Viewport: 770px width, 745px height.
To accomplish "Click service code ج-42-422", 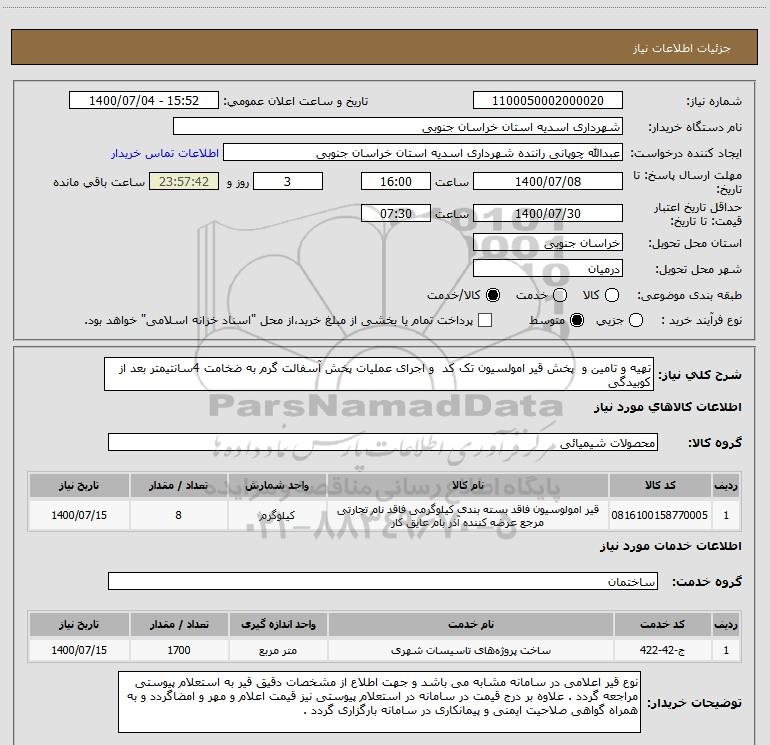I will pos(662,650).
